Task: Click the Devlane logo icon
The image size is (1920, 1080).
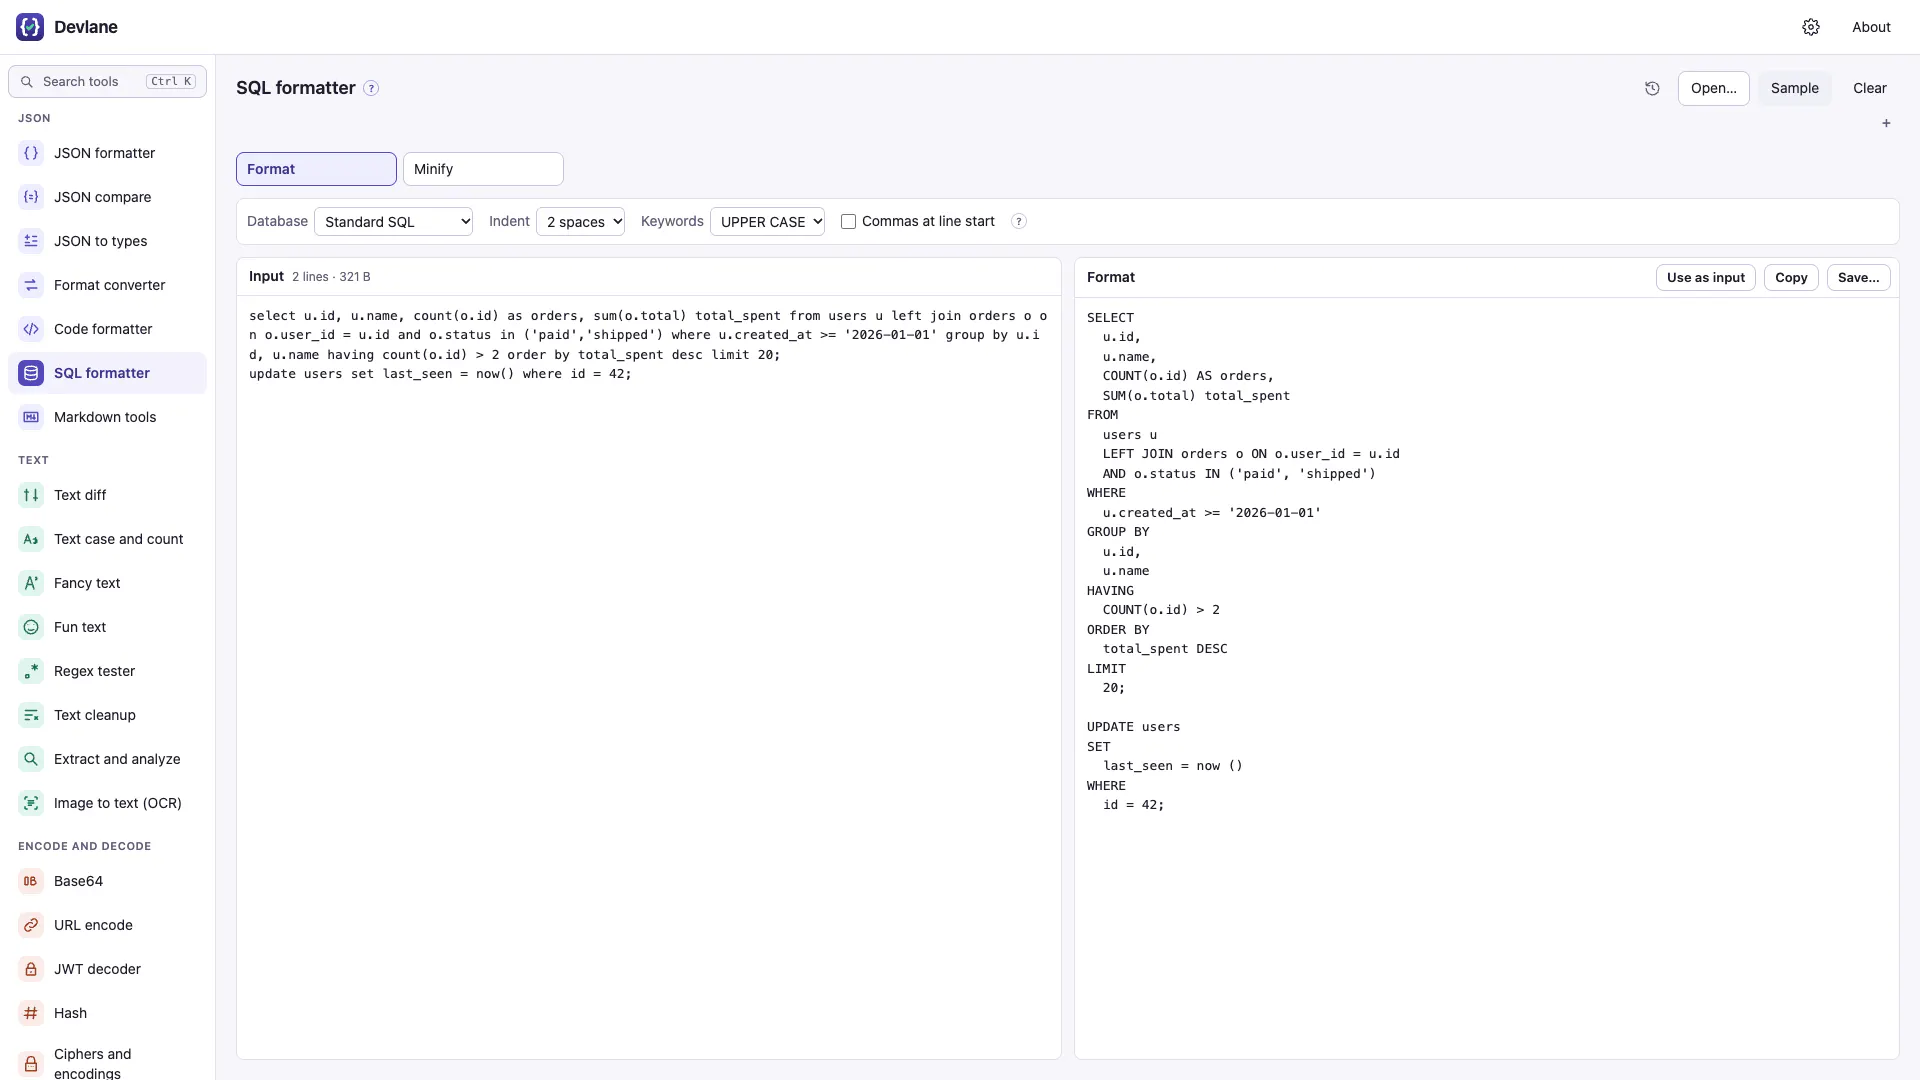Action: click(x=30, y=27)
